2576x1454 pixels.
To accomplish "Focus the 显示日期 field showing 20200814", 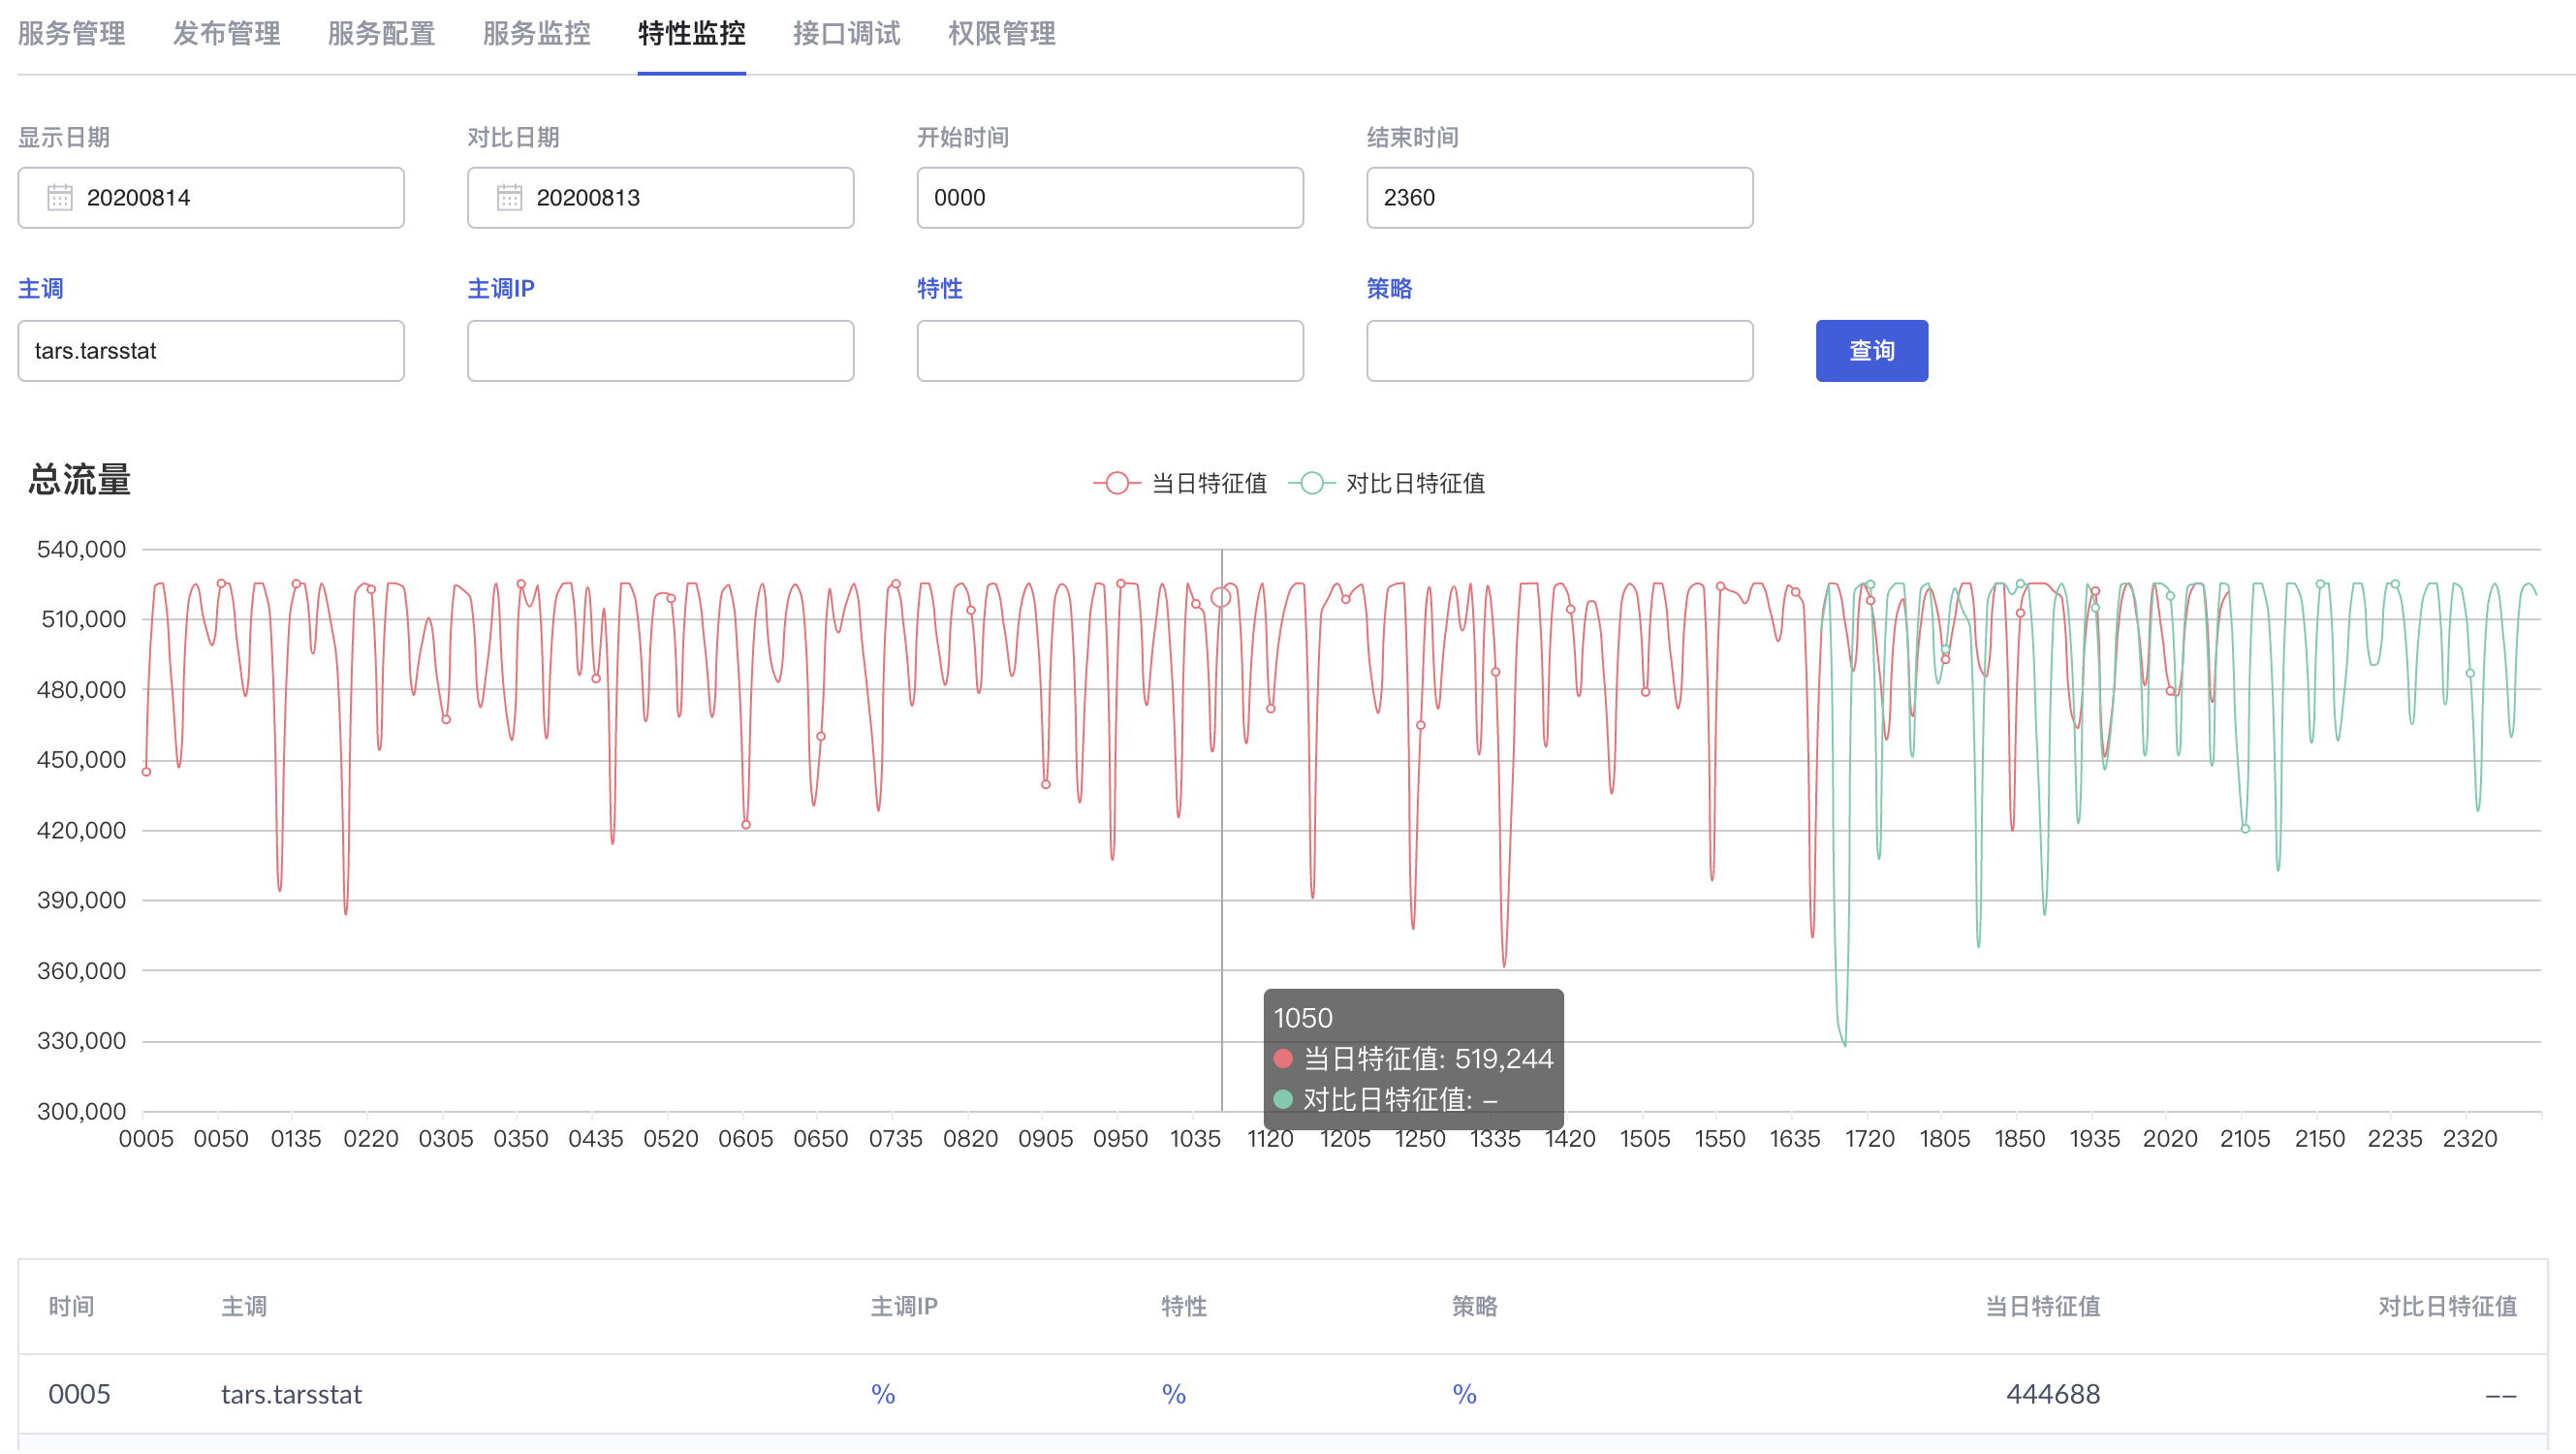I will (211, 198).
